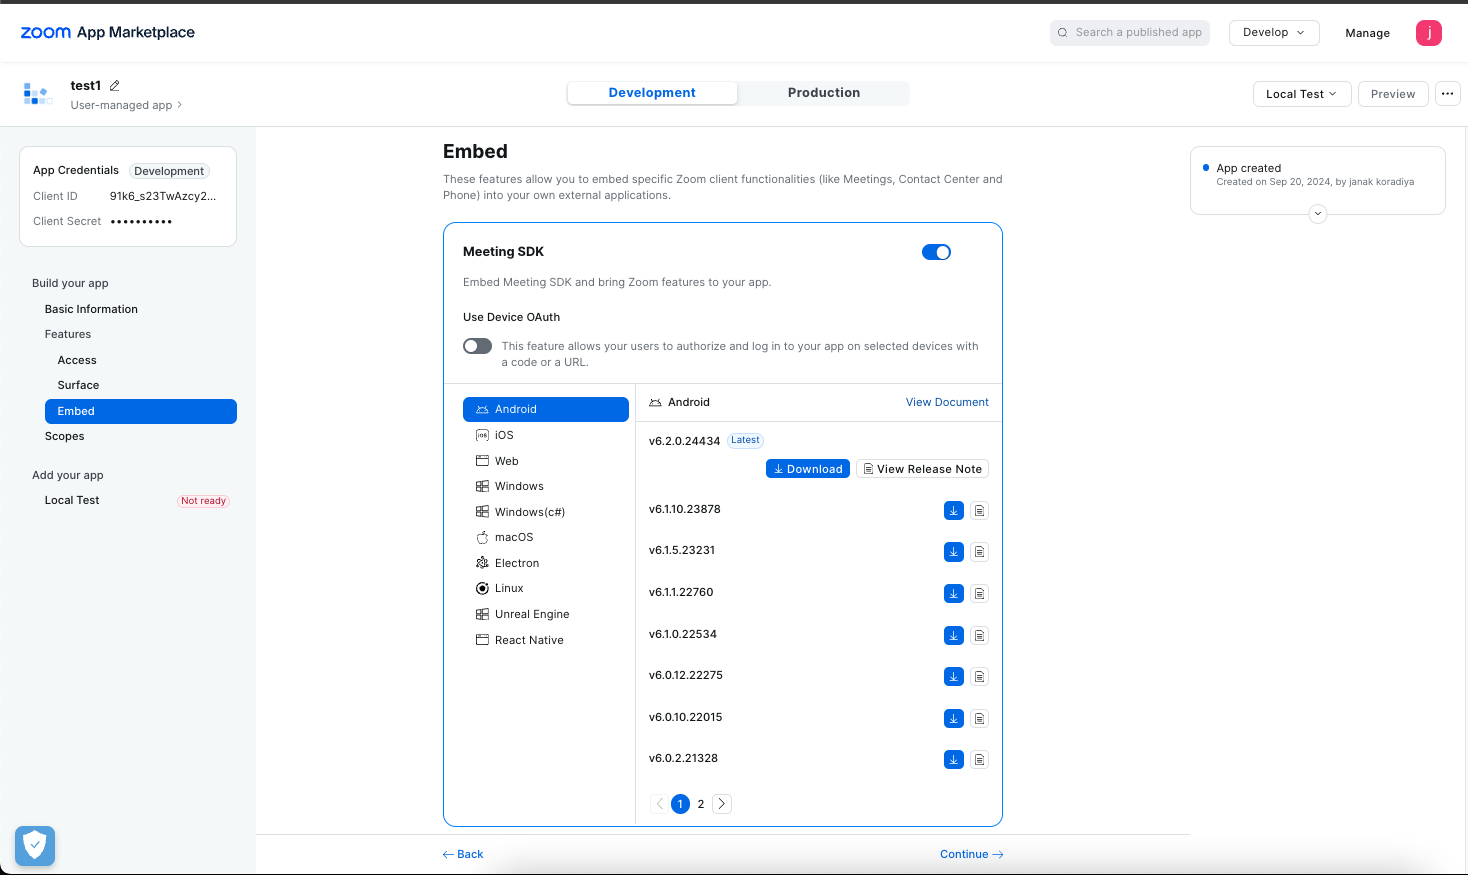
Task: Select the Android platform
Action: [546, 410]
